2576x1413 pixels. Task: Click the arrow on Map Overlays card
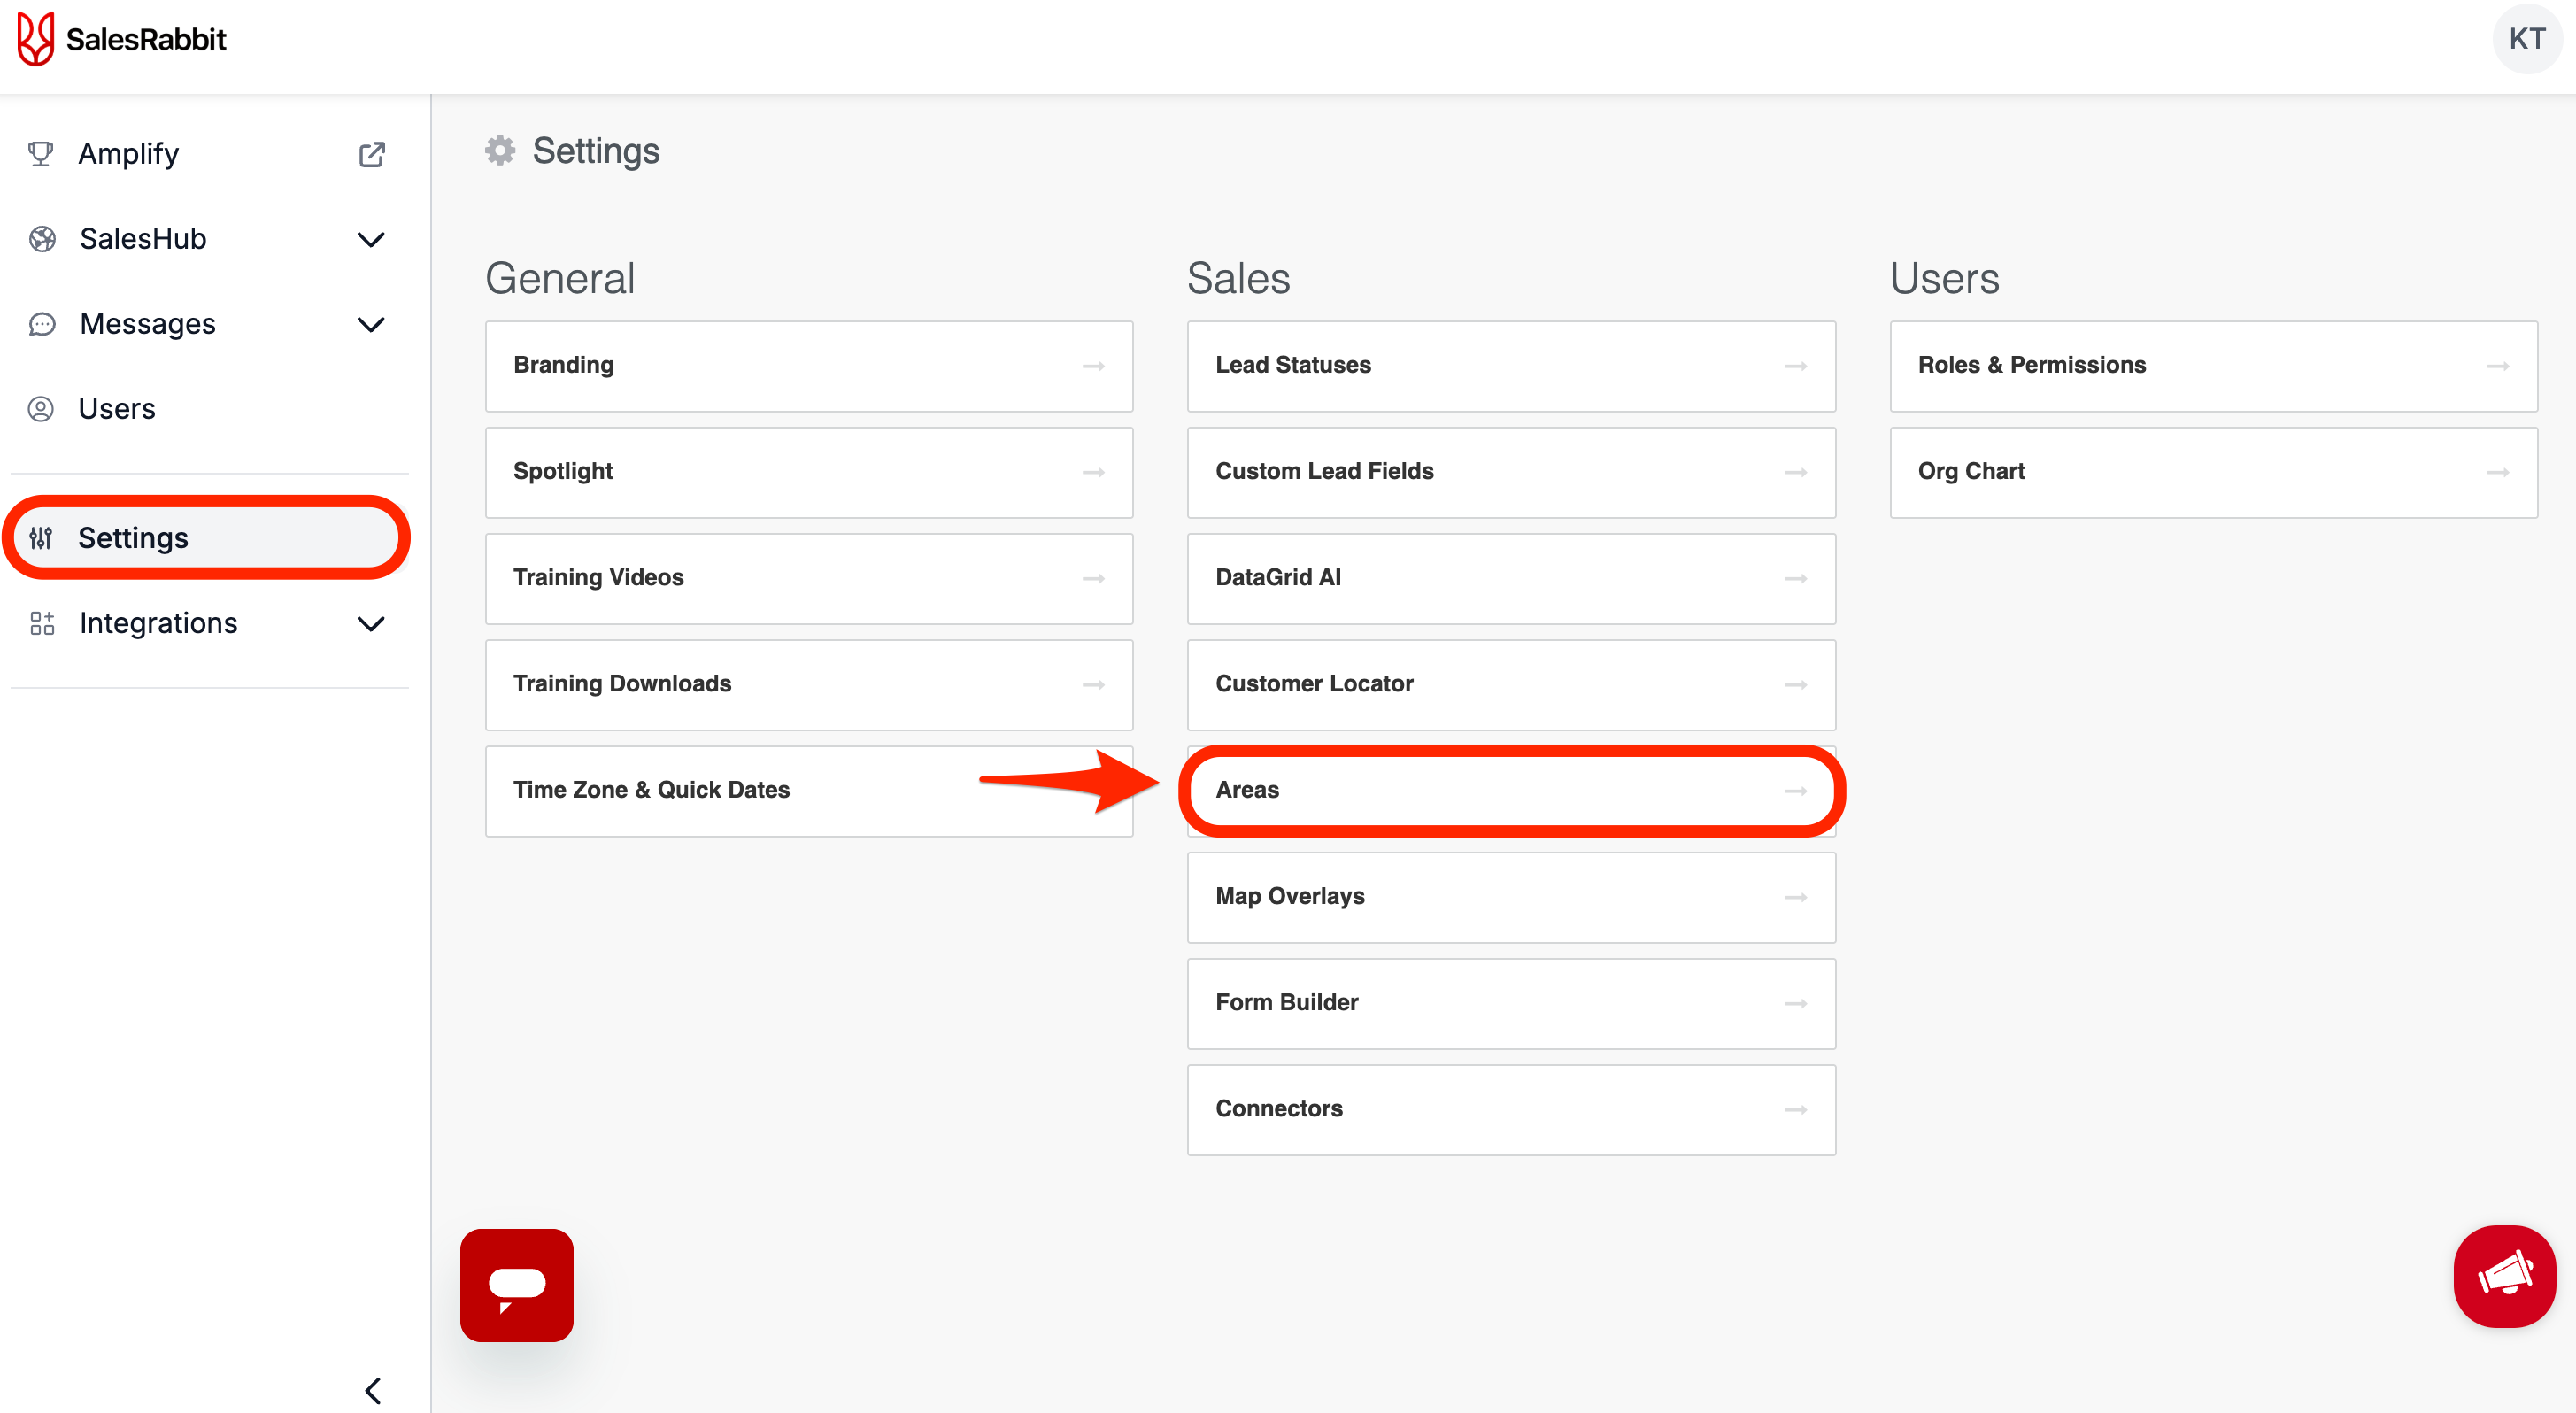[1796, 897]
